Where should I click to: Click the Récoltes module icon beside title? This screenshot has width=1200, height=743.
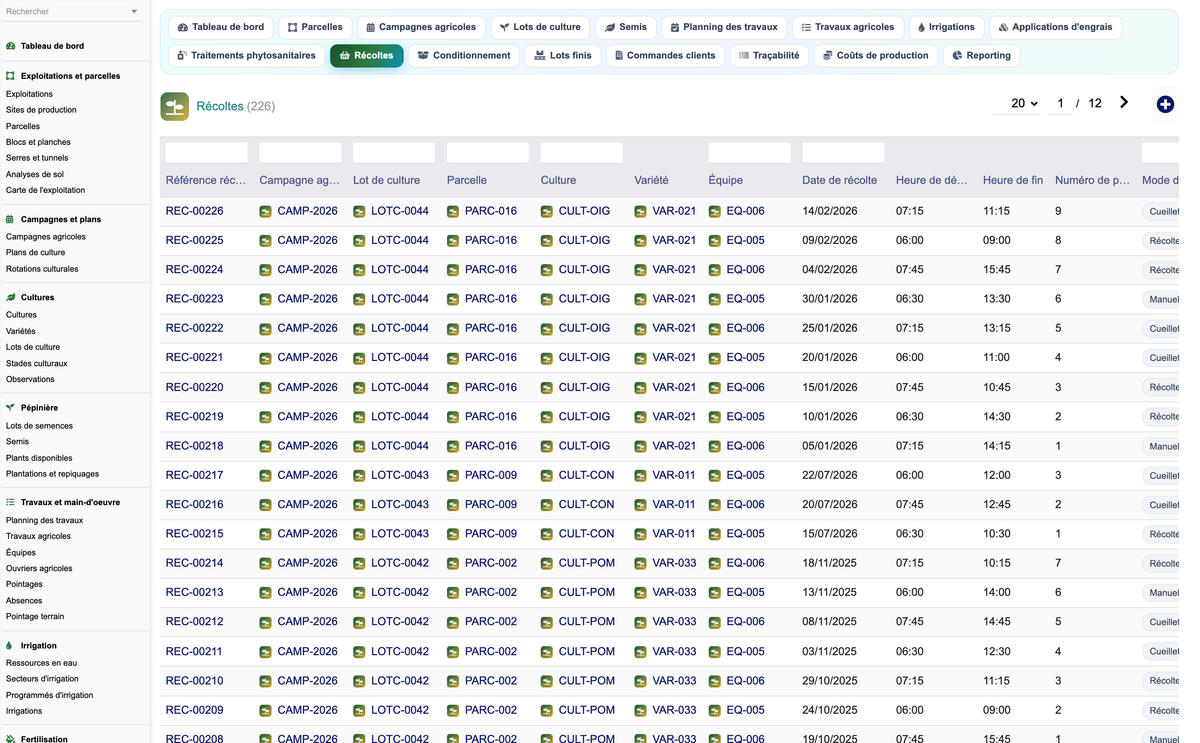tap(175, 106)
